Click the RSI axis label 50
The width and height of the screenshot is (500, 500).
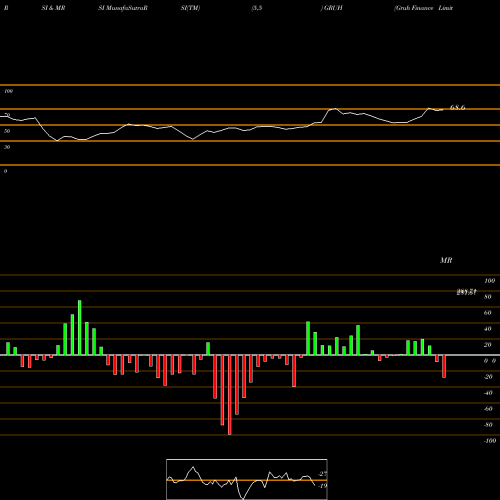point(7,131)
